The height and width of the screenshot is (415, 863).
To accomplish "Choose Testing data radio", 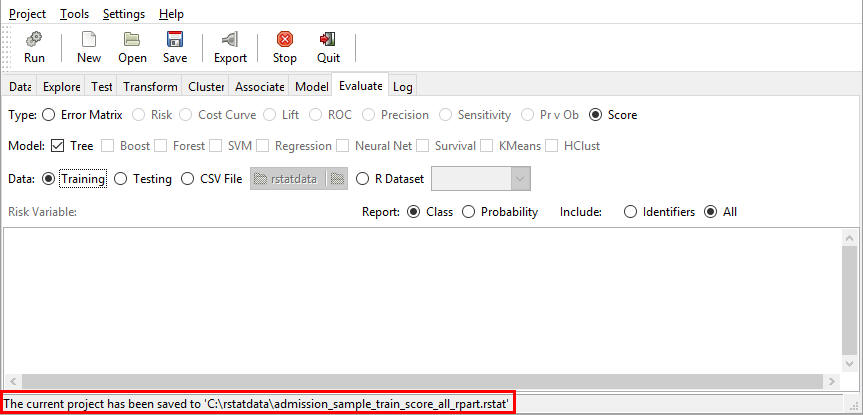I will (120, 179).
